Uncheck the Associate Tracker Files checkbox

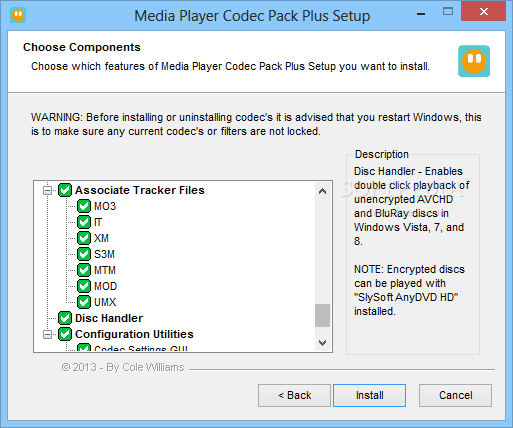pyautogui.click(x=65, y=190)
